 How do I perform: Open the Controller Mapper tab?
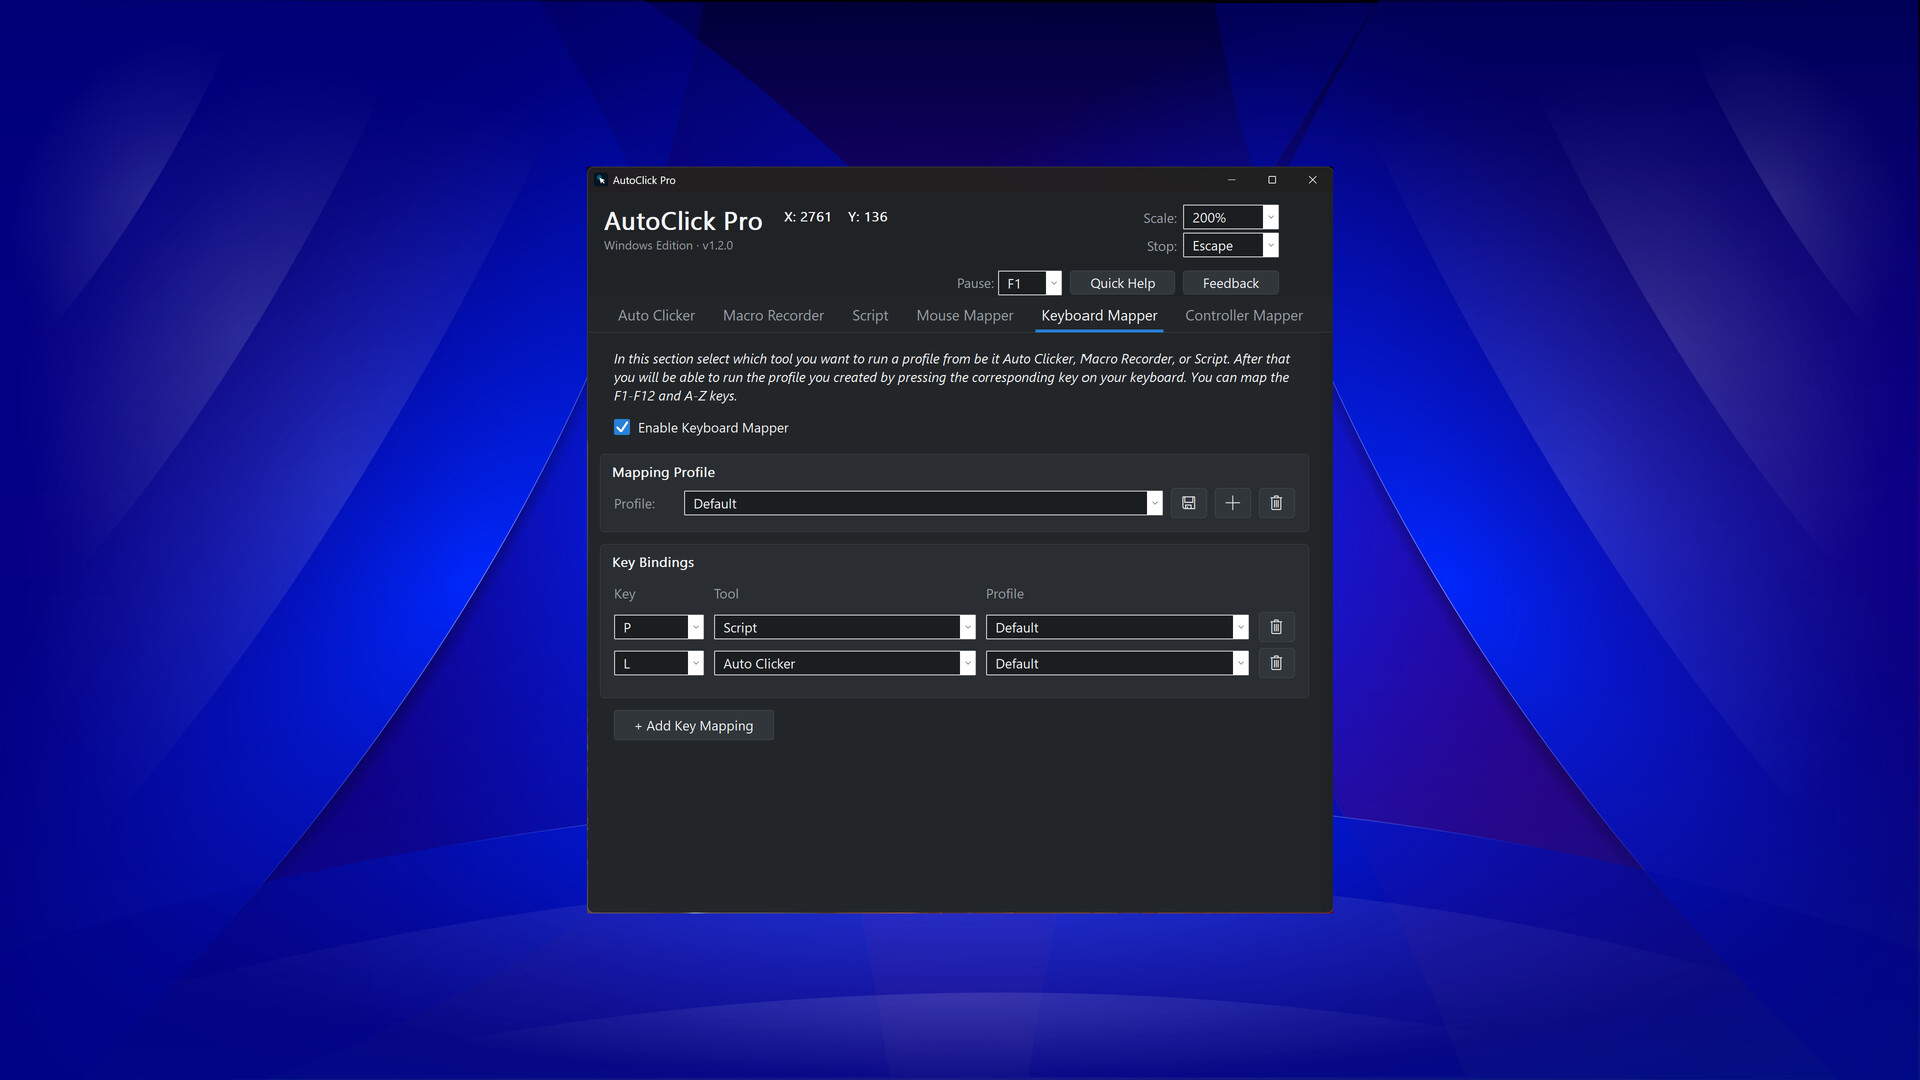1243,315
